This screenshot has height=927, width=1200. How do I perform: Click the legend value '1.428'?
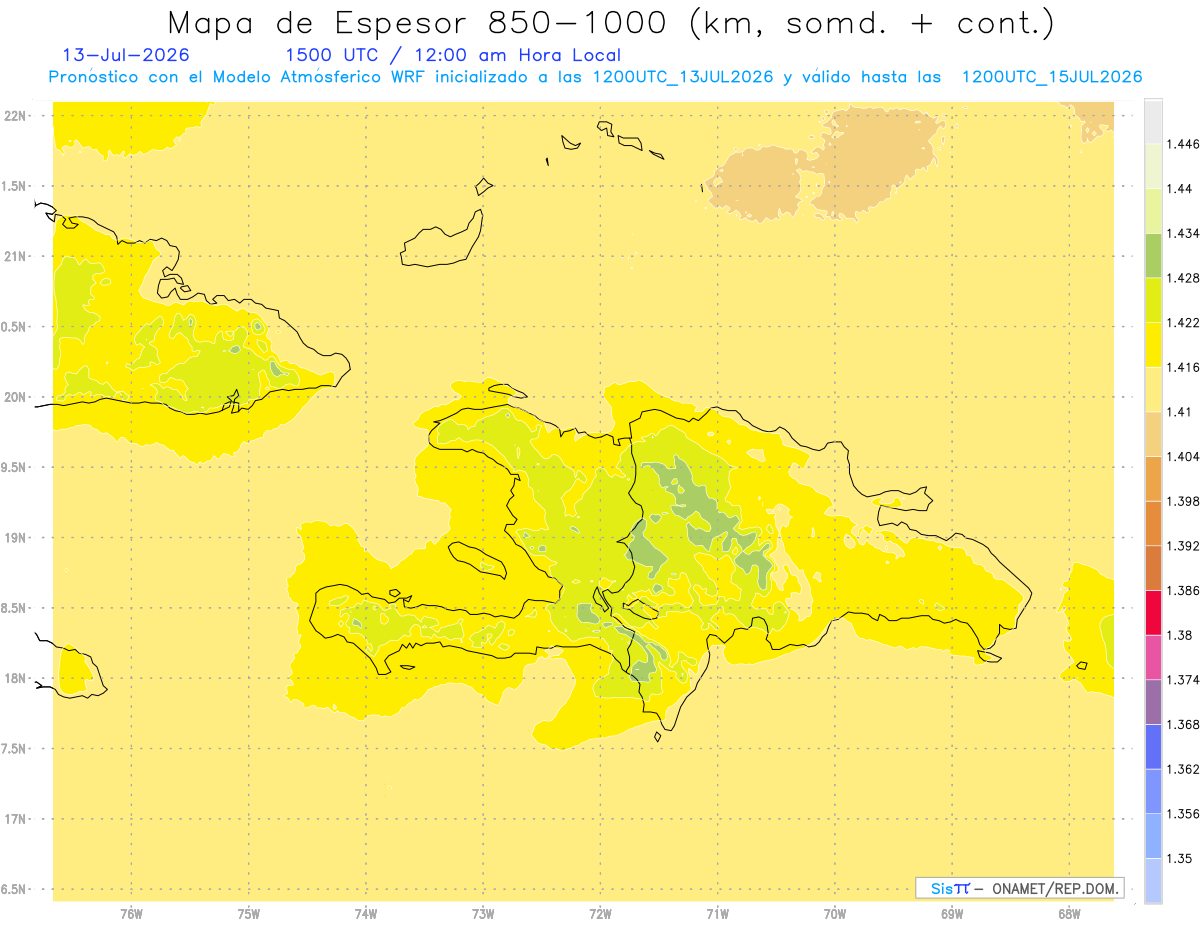(1183, 278)
